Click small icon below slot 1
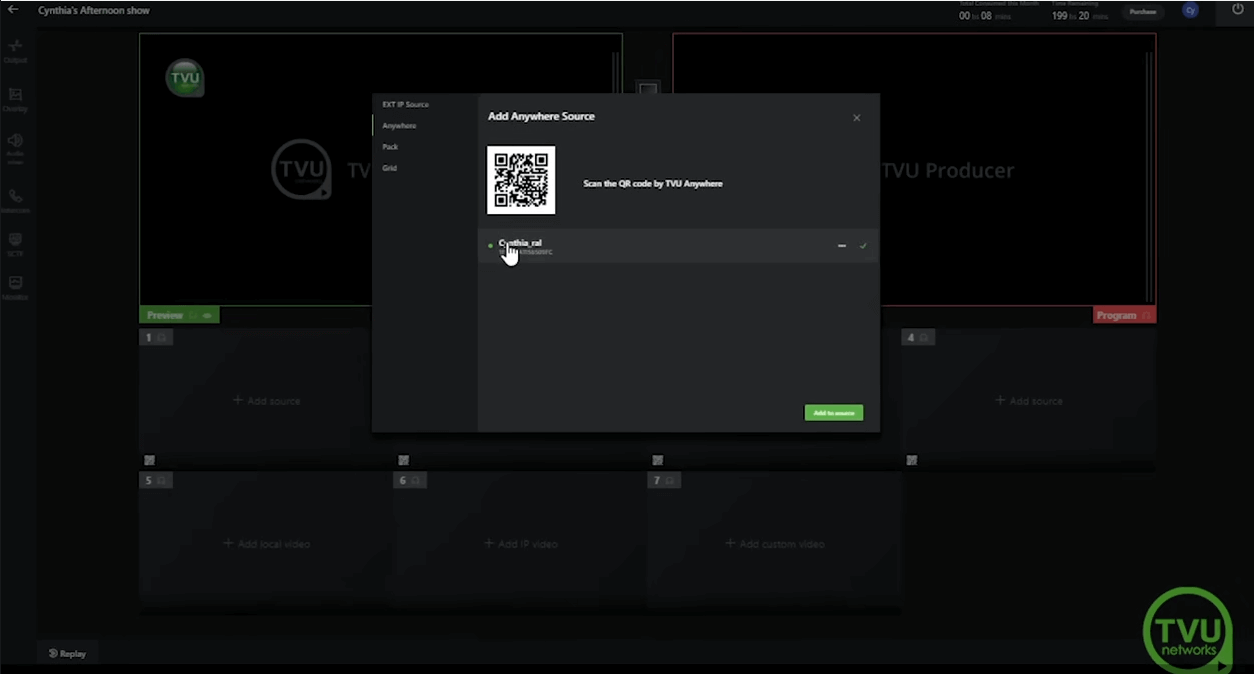 click(x=149, y=460)
